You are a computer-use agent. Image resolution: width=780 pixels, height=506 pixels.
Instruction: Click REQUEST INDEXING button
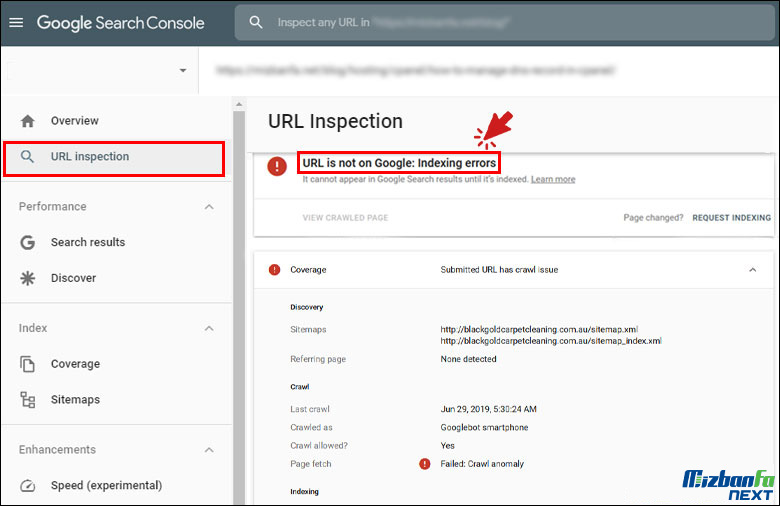(x=731, y=218)
